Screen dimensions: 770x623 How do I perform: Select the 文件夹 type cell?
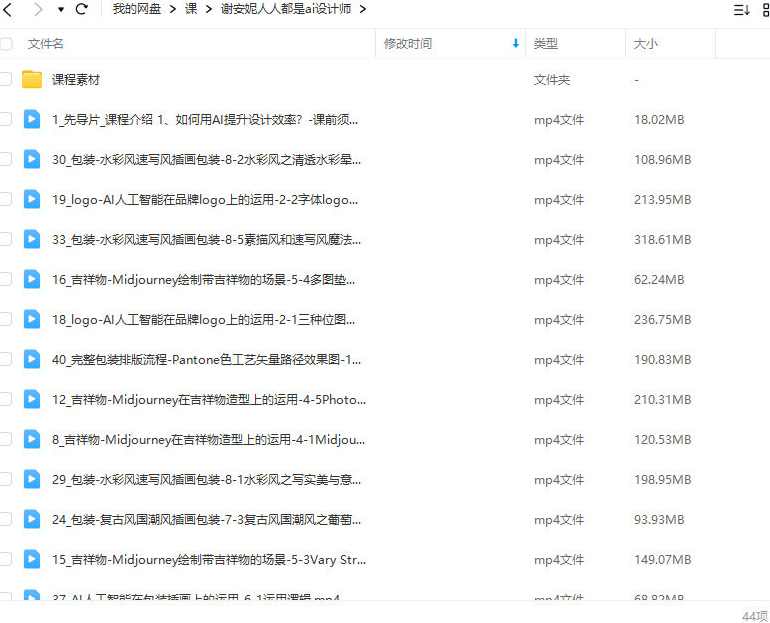pos(551,80)
